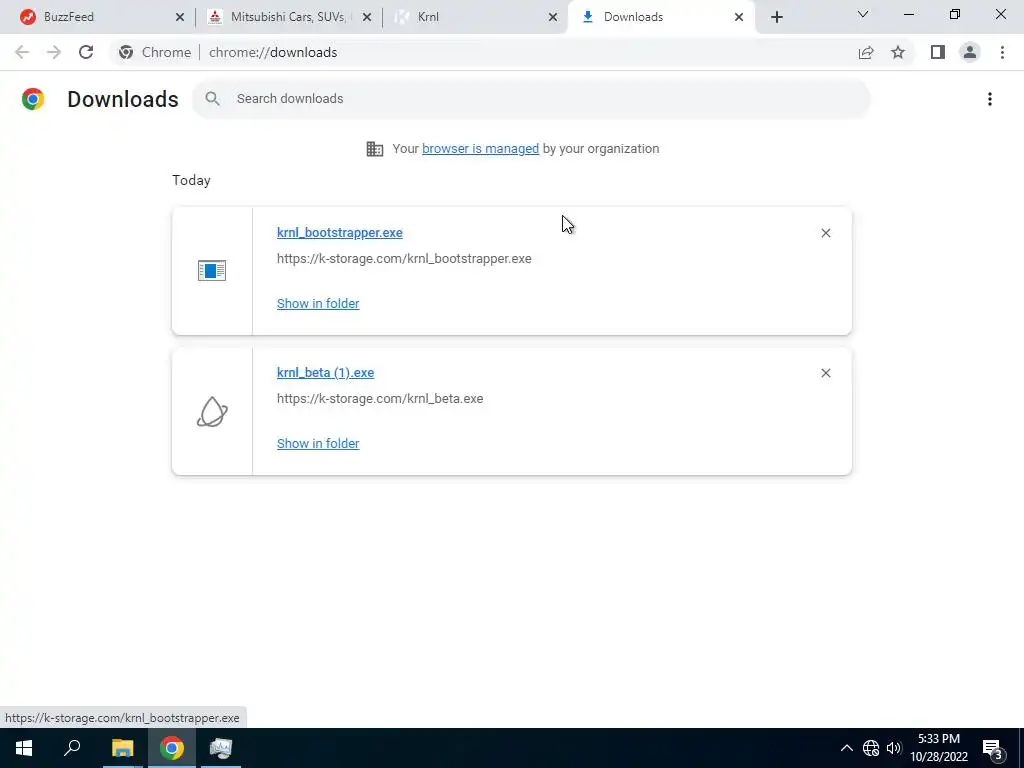Click the Chrome logo beside Downloads

(x=33, y=99)
